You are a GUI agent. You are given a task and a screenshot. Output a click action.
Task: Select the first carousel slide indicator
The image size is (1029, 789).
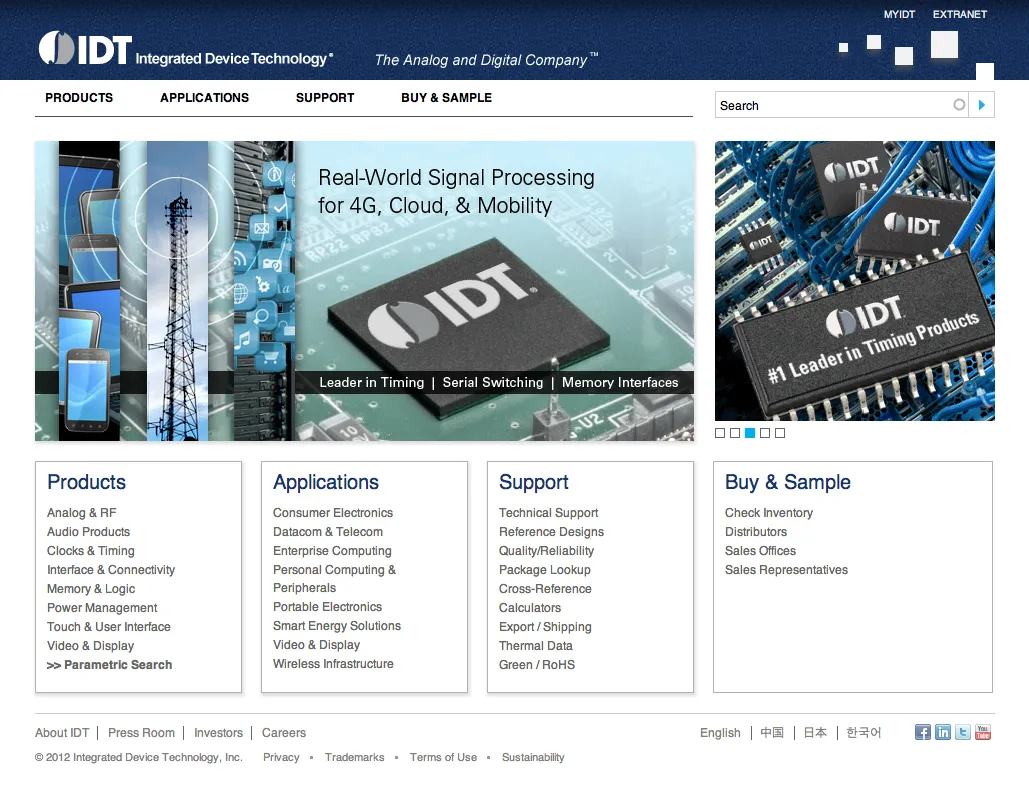[x=720, y=433]
